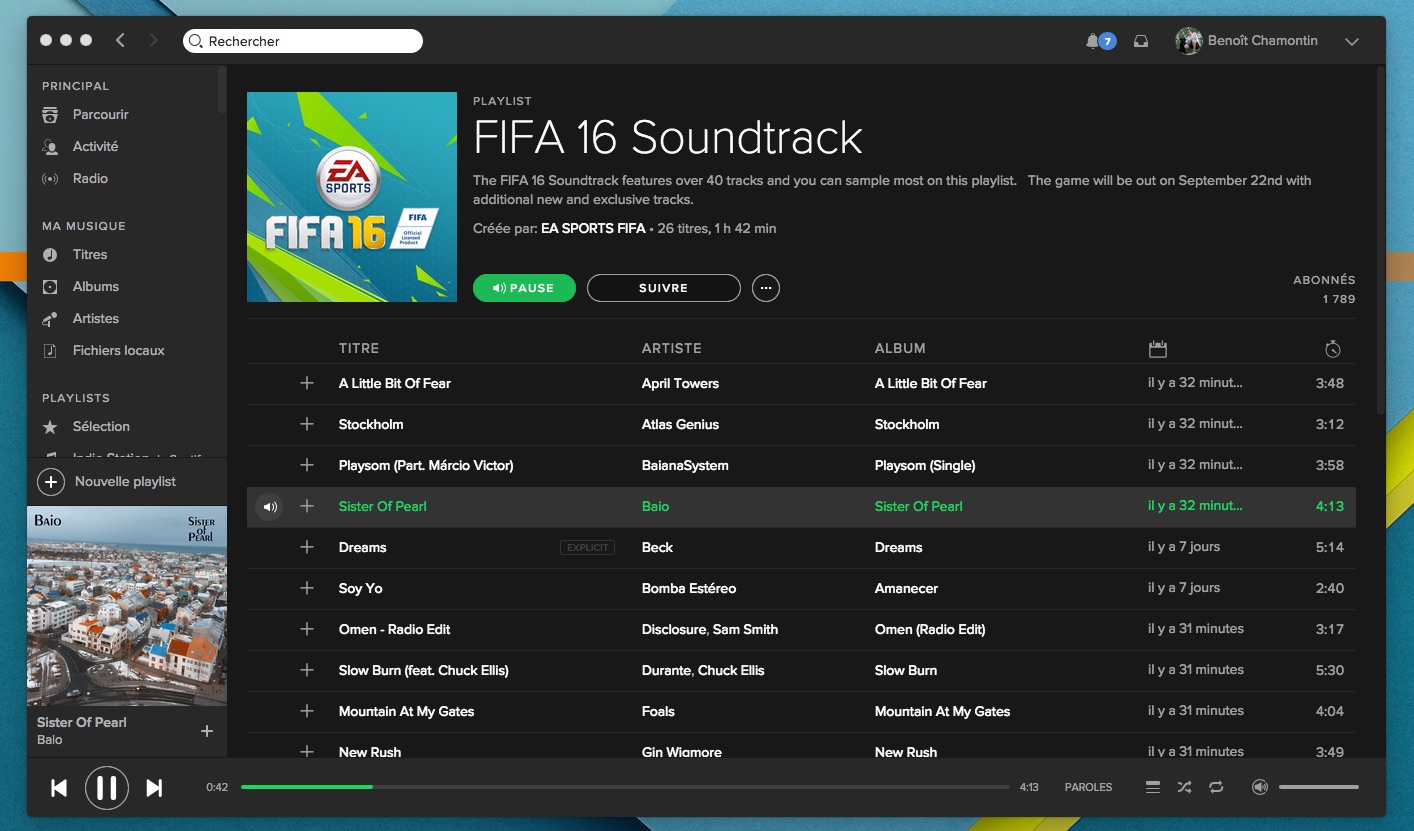Select Parcourir in the left sidebar
Screen dimensions: 1414x831
click(100, 114)
